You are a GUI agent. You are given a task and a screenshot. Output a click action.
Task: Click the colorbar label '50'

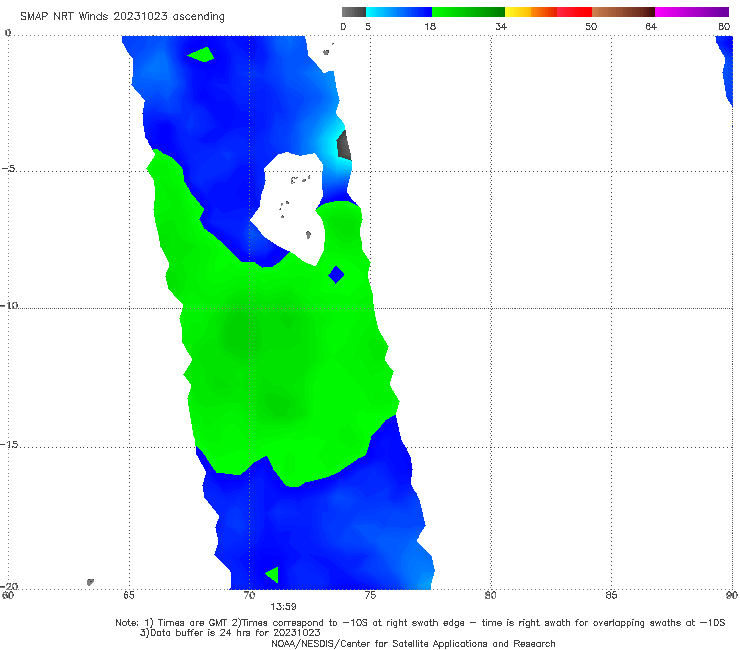[591, 27]
